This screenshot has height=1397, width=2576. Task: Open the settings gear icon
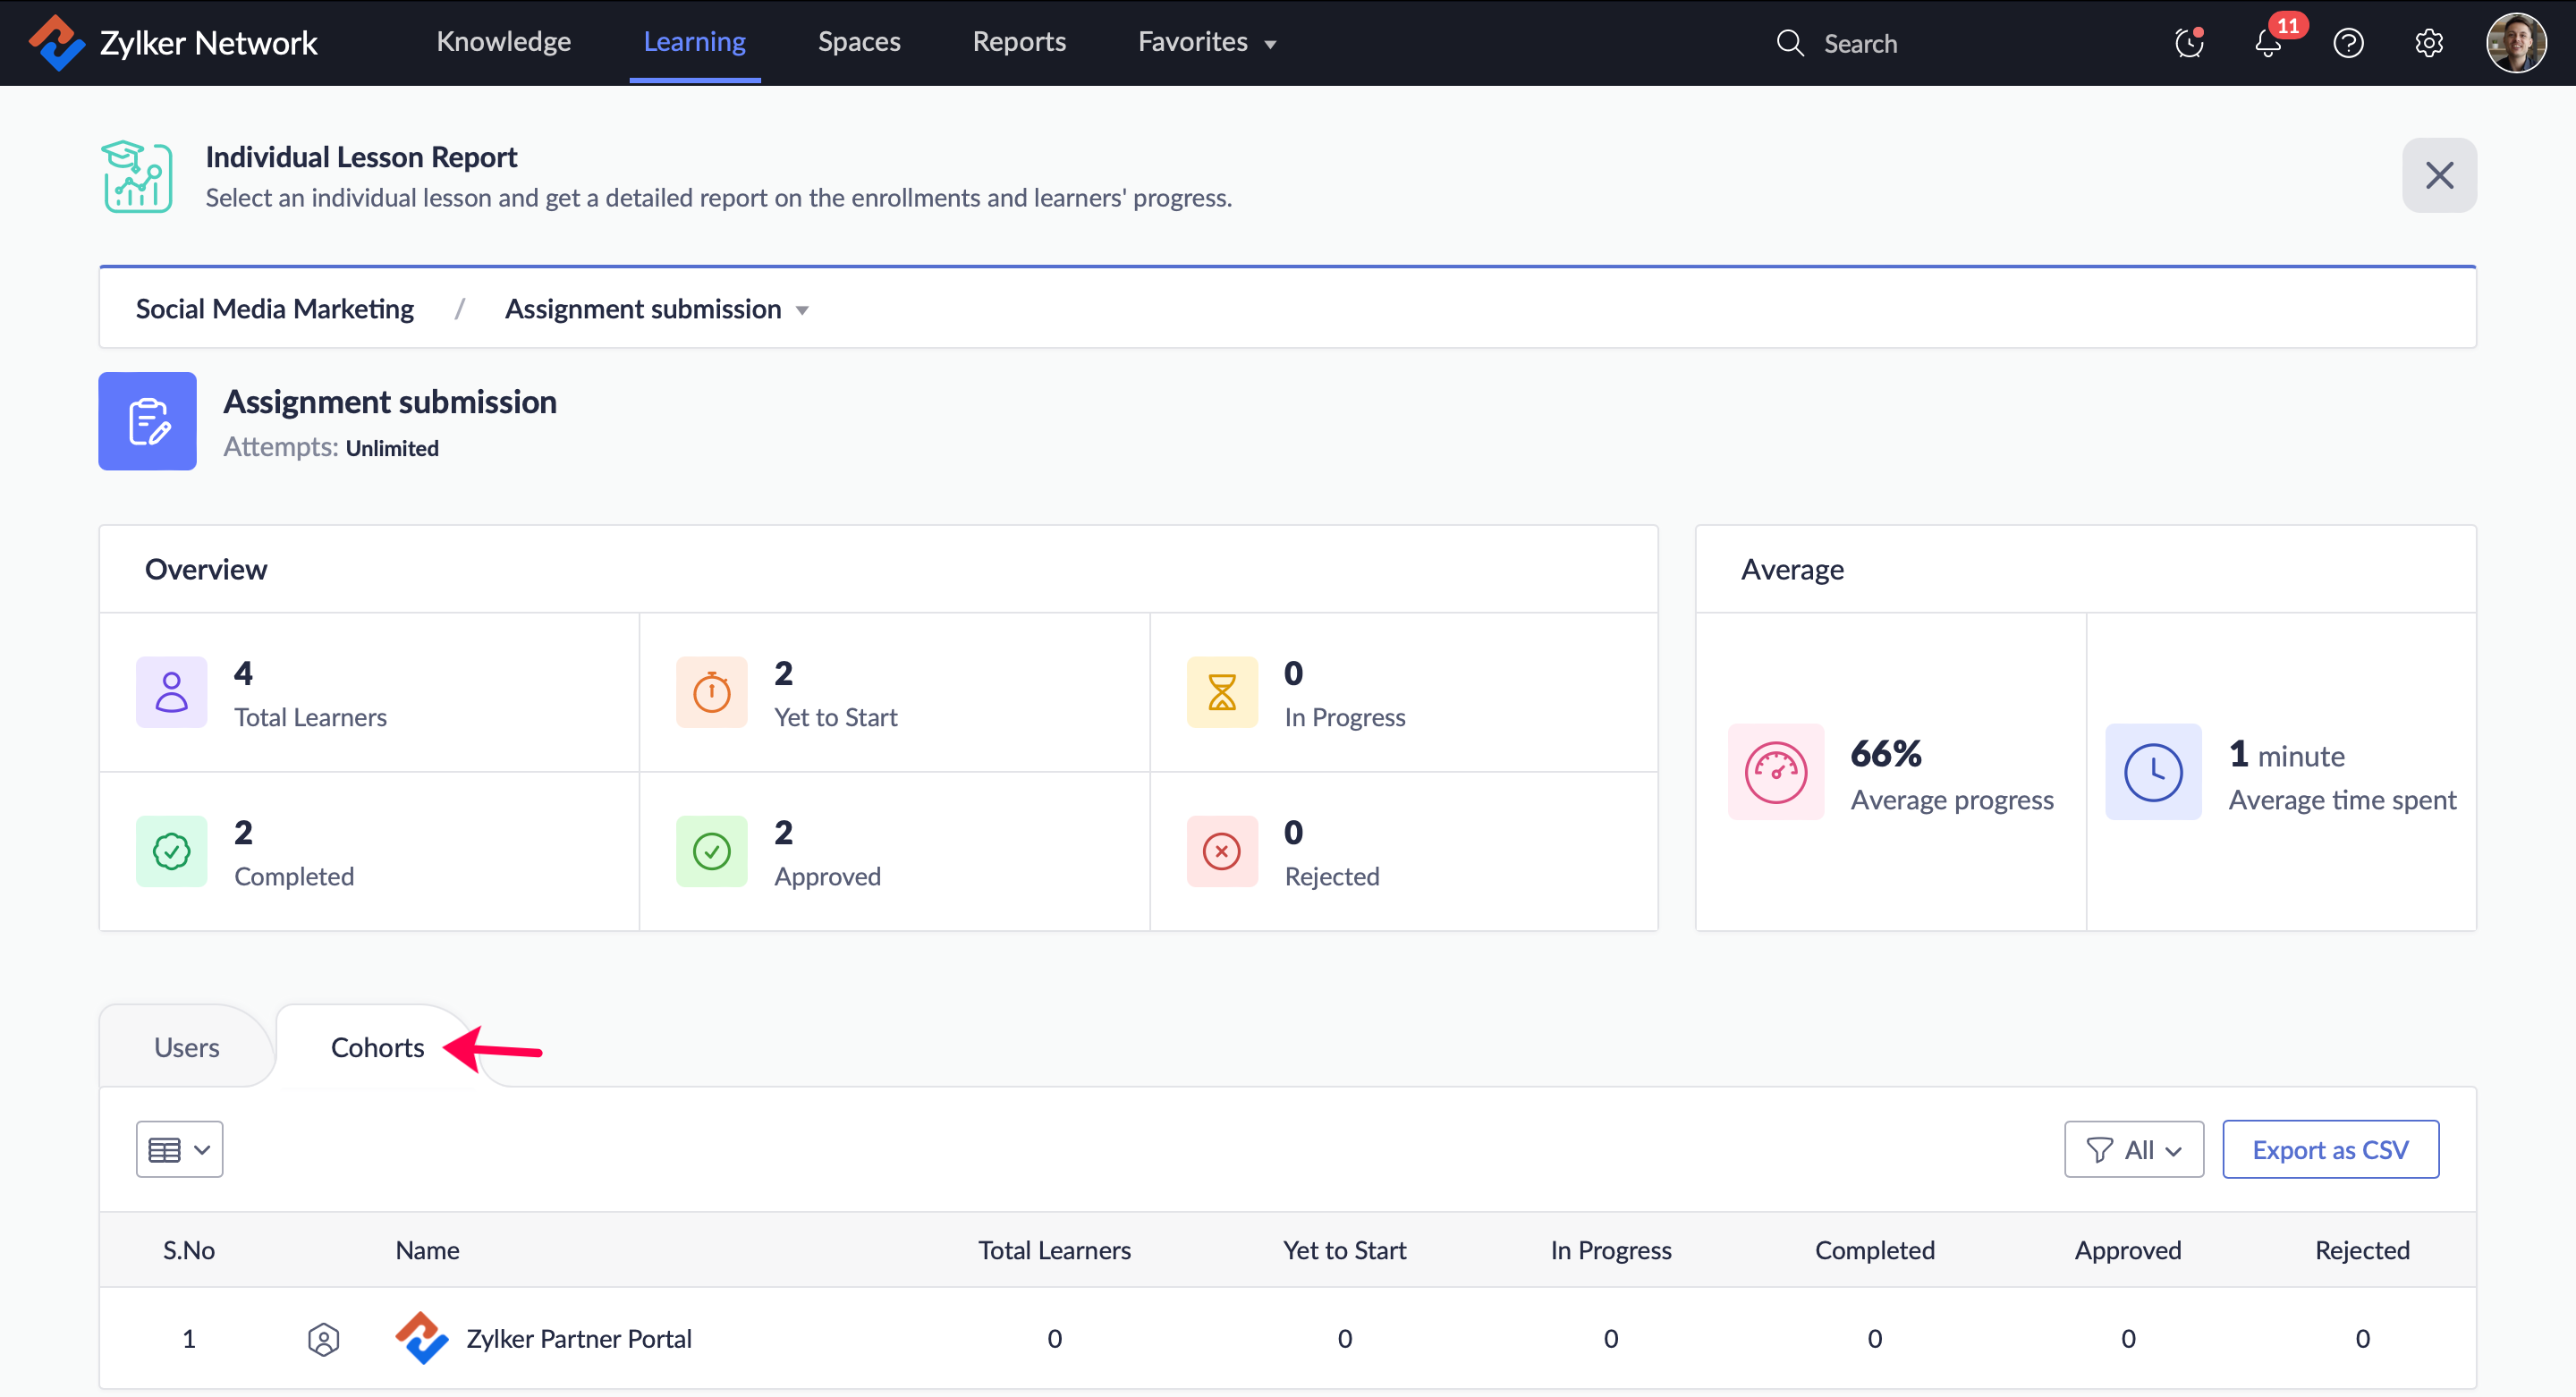tap(2428, 43)
